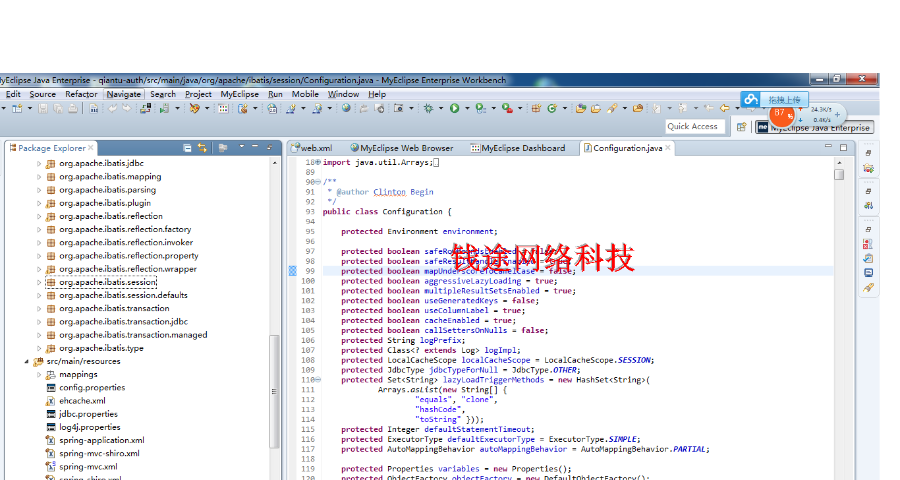900x480 pixels.
Task: Expand the org.apache.ibatis.jdbc package
Action: (38, 164)
